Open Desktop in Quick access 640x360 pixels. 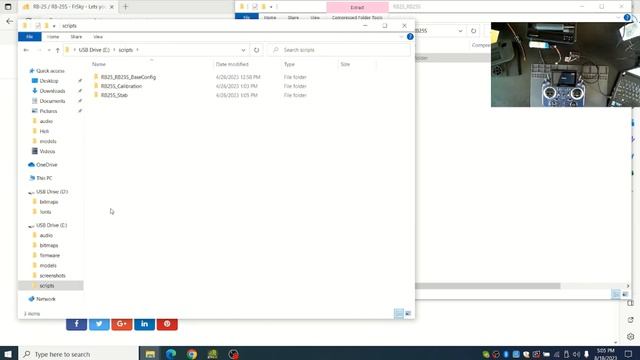(49, 81)
